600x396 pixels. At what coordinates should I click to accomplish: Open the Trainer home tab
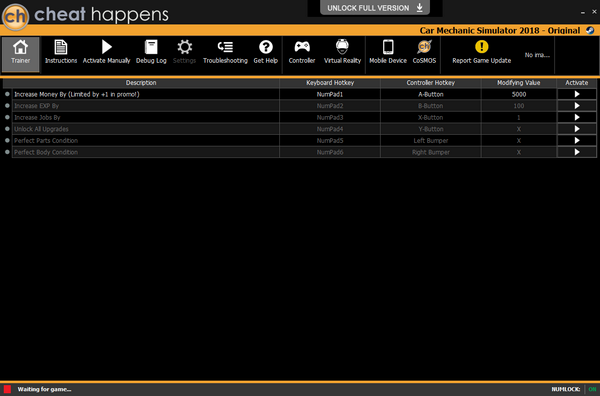point(20,54)
